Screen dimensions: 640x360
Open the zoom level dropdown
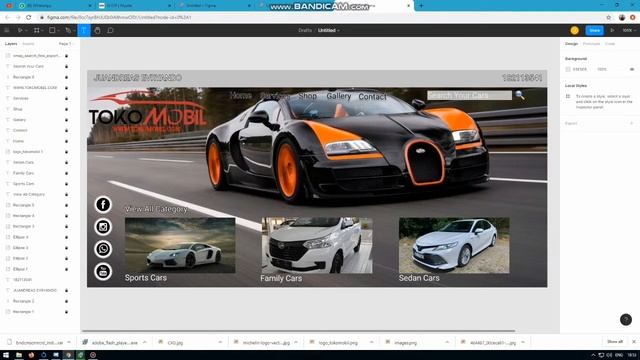(629, 30)
